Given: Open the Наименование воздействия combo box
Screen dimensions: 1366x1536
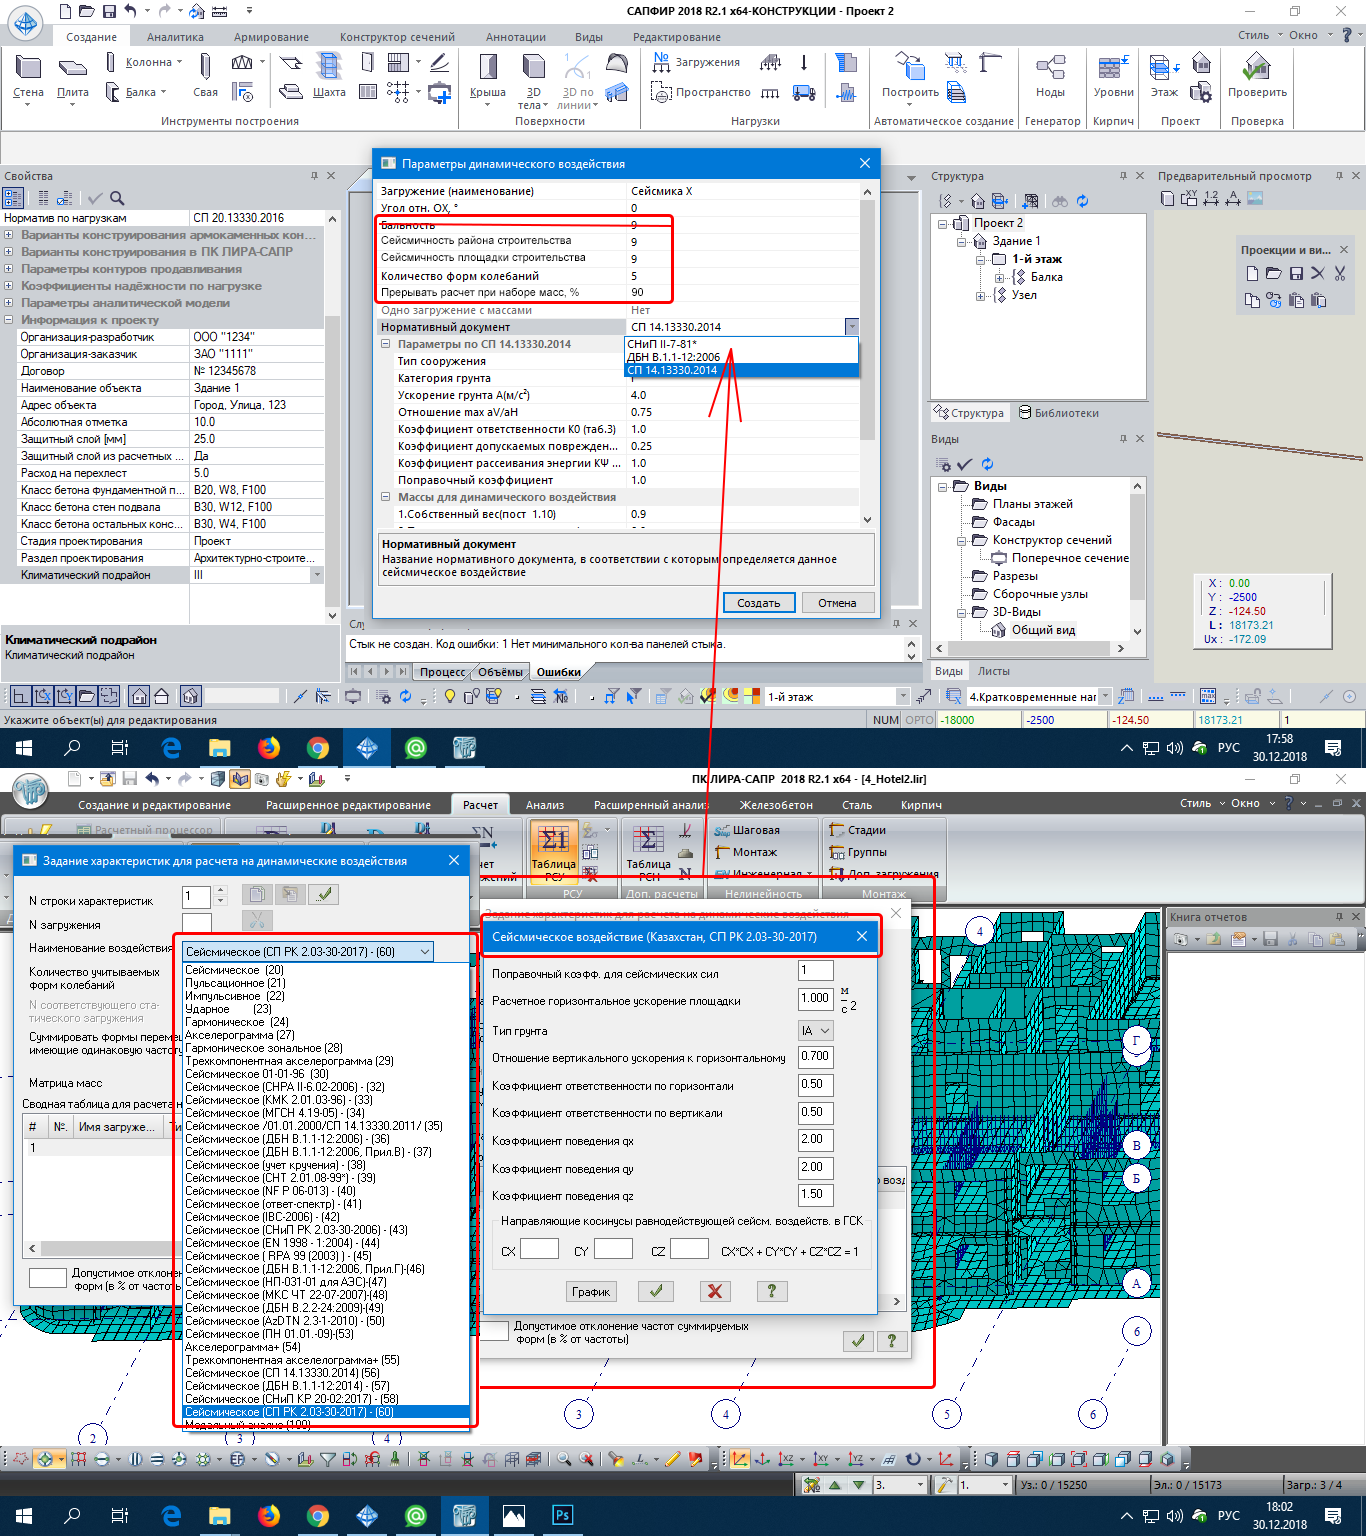Looking at the screenshot, I should point(308,952).
